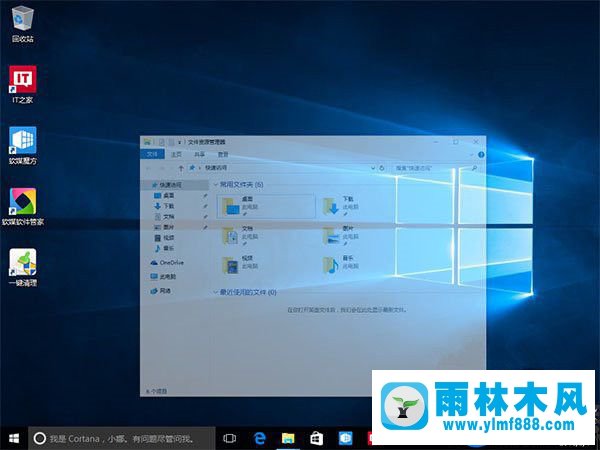Image resolution: width=600 pixels, height=450 pixels.
Task: Open the IT之家 desktop shortcut
Action: pos(23,84)
